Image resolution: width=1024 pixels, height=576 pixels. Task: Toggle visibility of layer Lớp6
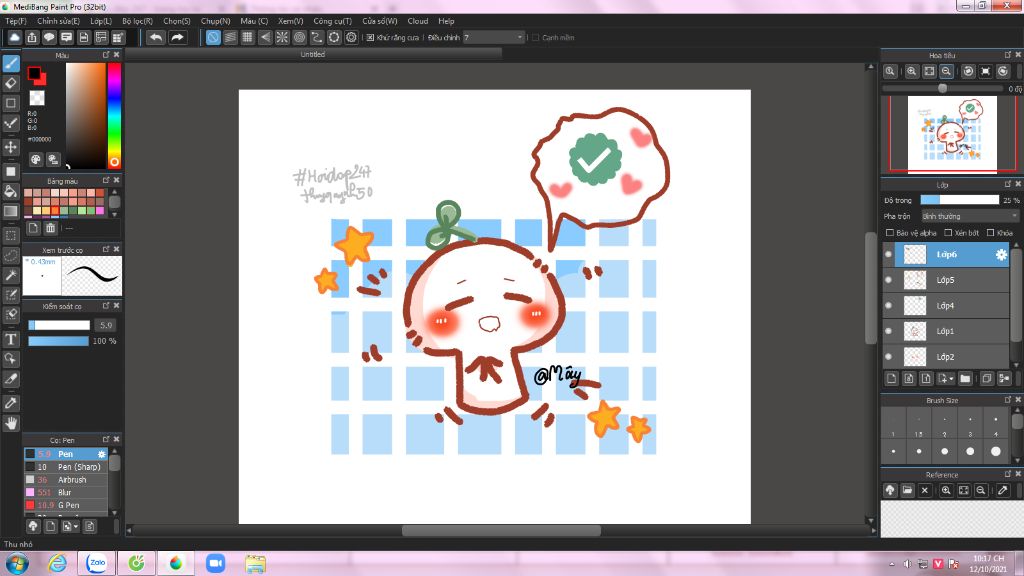point(888,254)
